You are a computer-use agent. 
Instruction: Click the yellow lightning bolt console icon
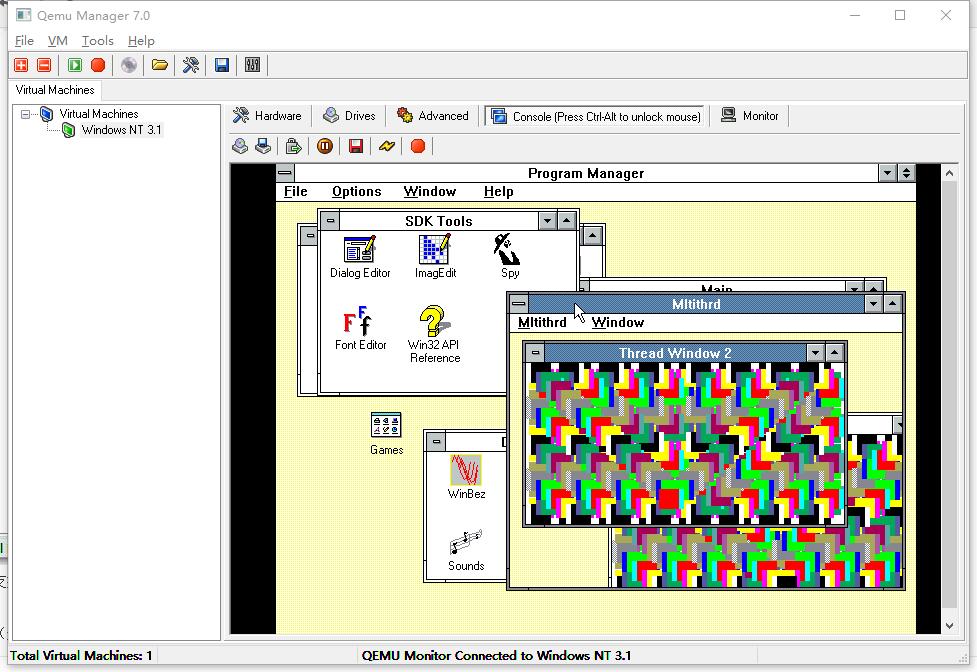[x=387, y=146]
